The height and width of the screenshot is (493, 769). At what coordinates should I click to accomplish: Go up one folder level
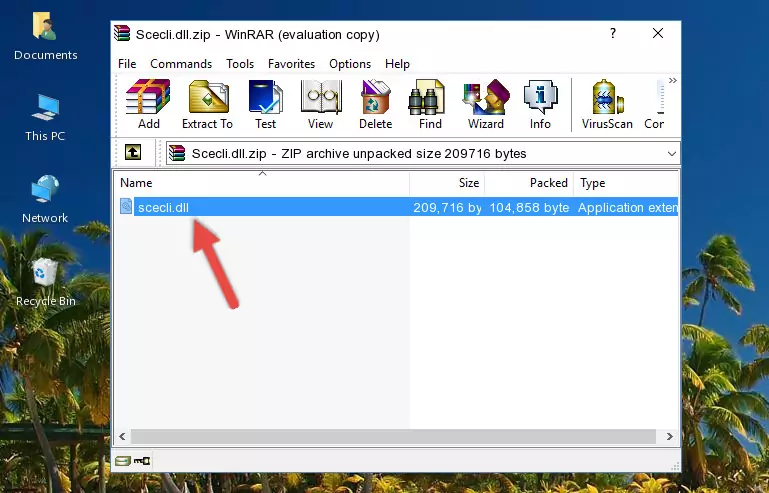pyautogui.click(x=133, y=153)
